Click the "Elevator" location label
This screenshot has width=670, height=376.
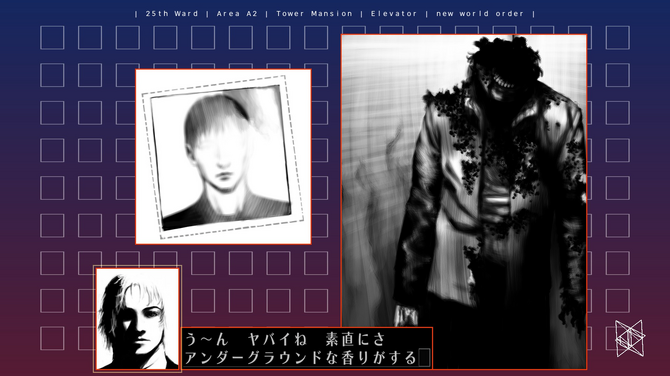[x=394, y=14]
